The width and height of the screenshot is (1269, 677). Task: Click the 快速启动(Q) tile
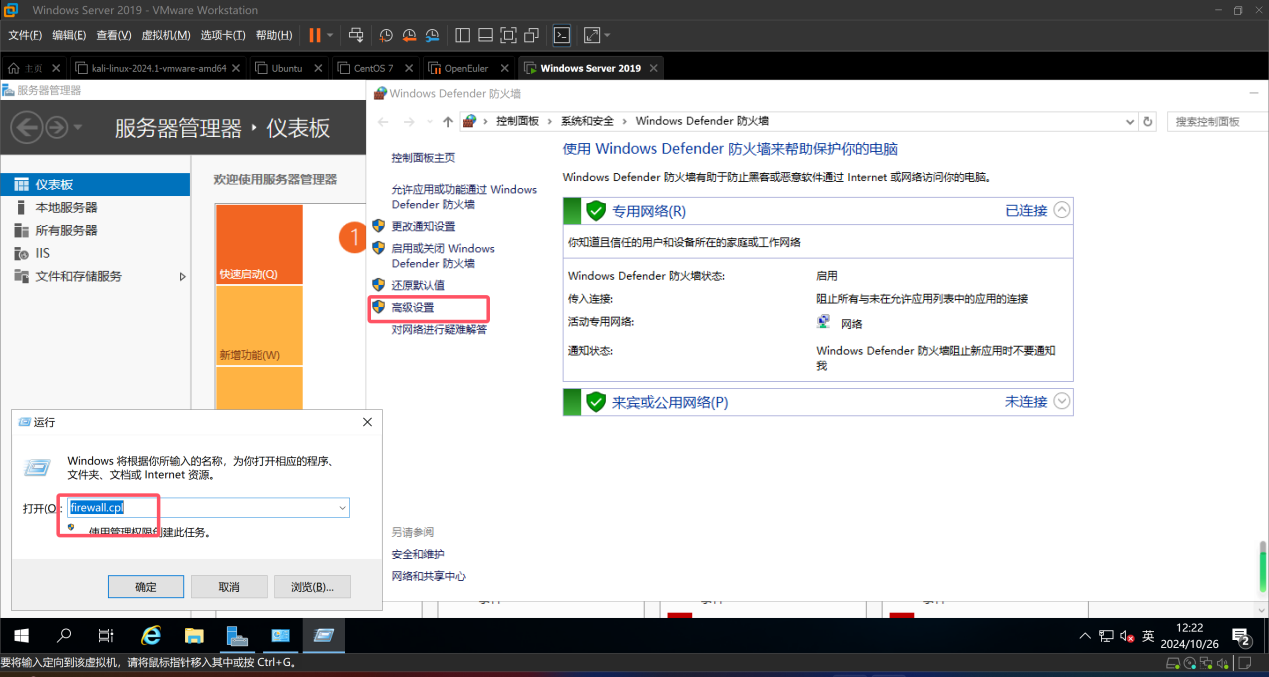pos(259,244)
